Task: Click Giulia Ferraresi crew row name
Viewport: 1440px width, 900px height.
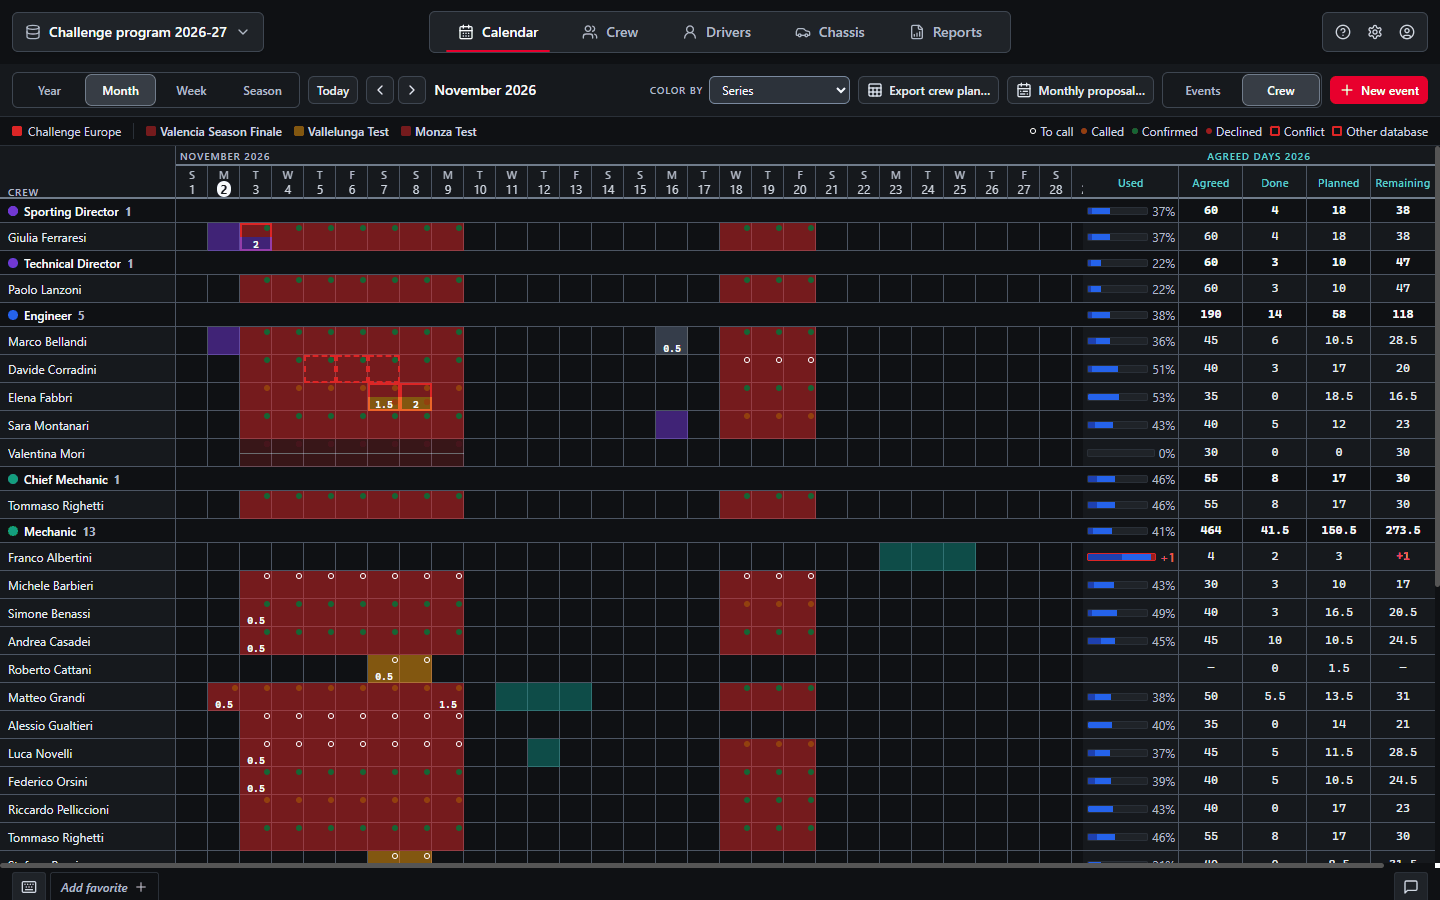Action: click(x=47, y=237)
